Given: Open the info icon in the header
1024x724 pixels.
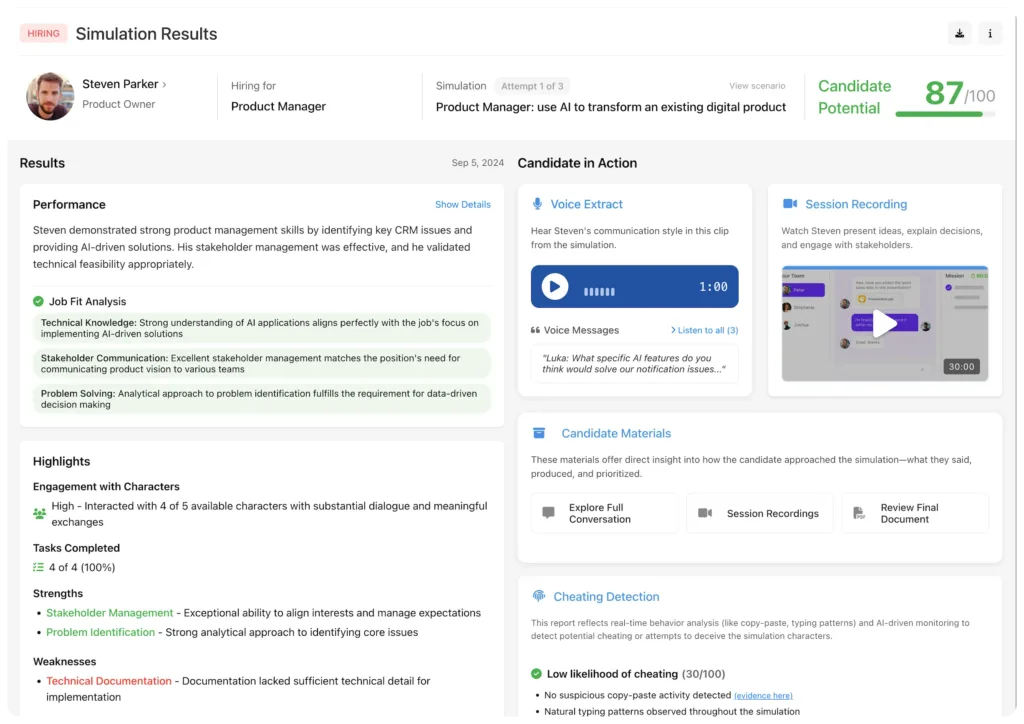Looking at the screenshot, I should pos(990,33).
